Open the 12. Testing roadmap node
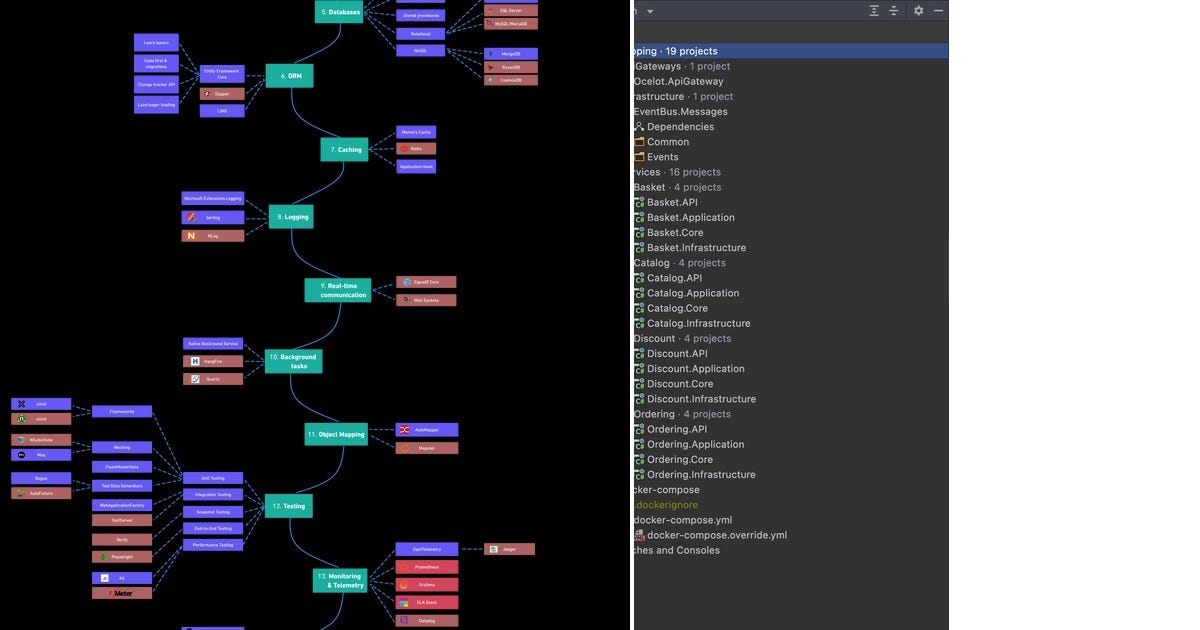1200x630 pixels. coord(287,505)
